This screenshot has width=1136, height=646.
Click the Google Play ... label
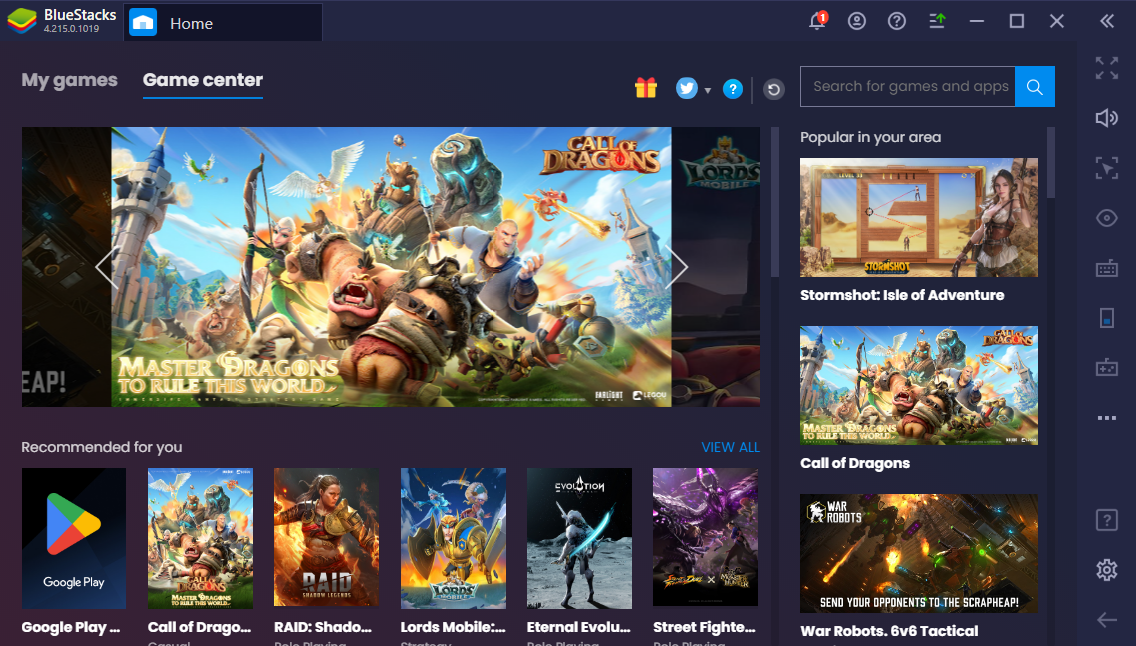(71, 628)
